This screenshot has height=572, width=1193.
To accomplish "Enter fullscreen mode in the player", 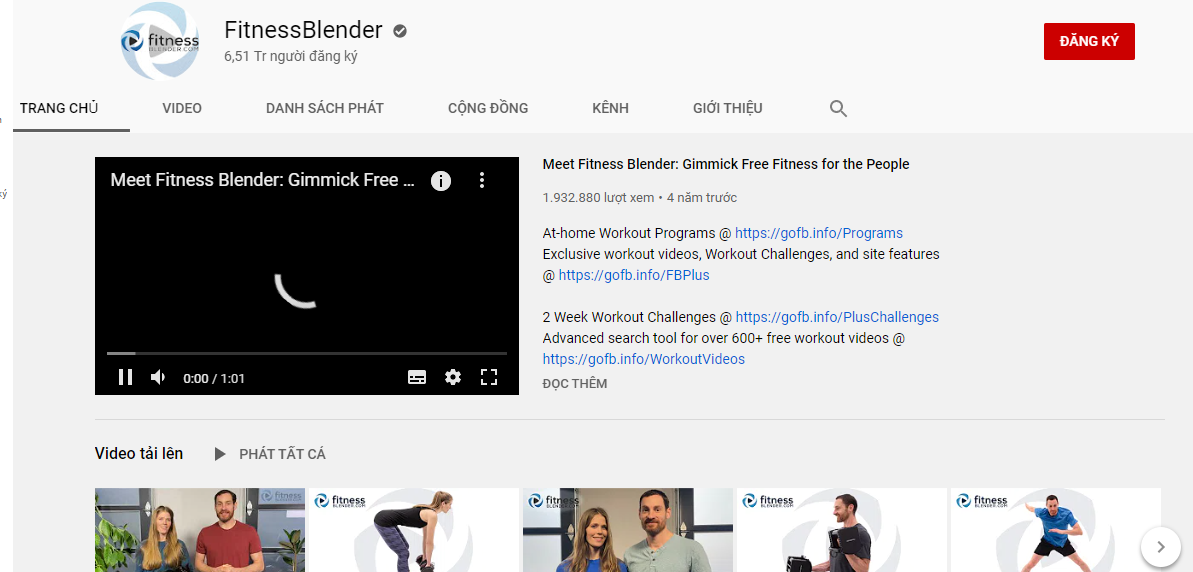I will pyautogui.click(x=488, y=377).
